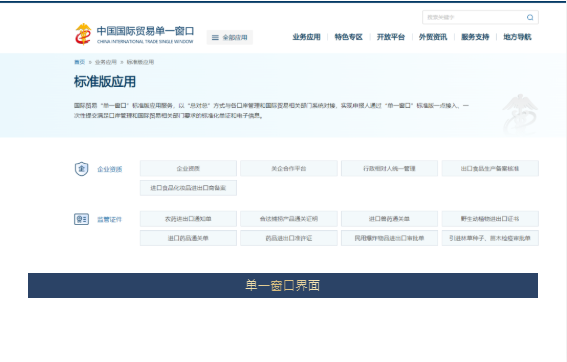Click 业务应用 in the breadcrumb trail
567x362 pixels.
pos(106,62)
